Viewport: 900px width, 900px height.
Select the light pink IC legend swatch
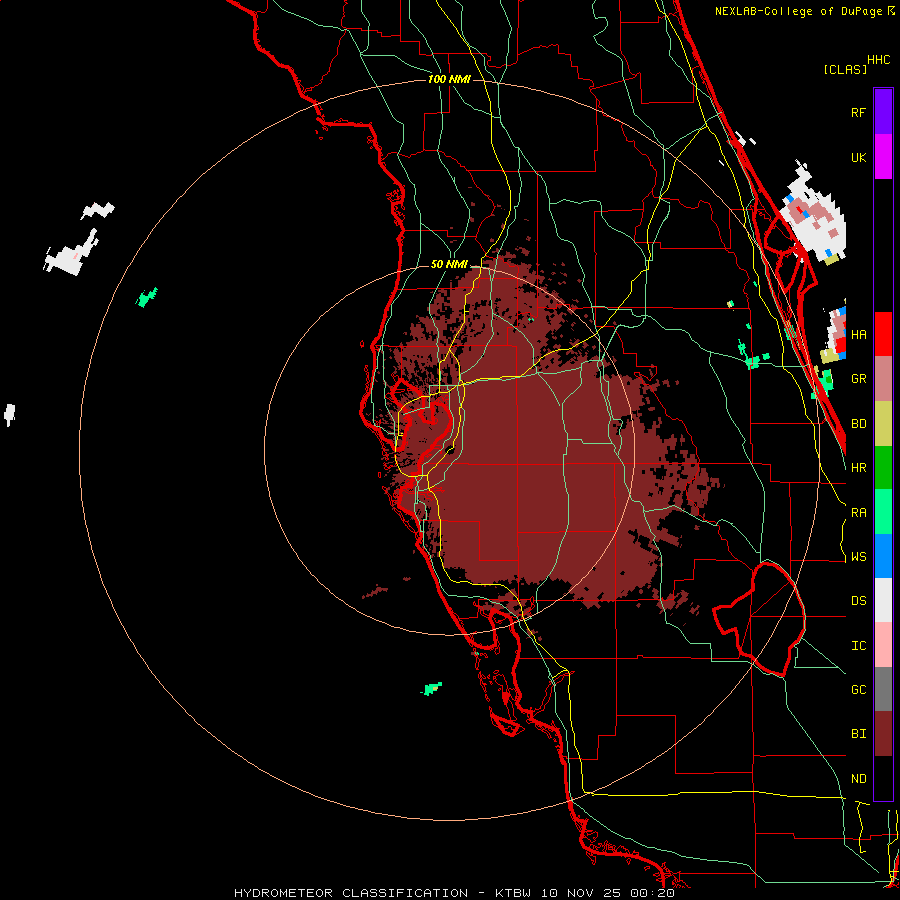(x=883, y=645)
